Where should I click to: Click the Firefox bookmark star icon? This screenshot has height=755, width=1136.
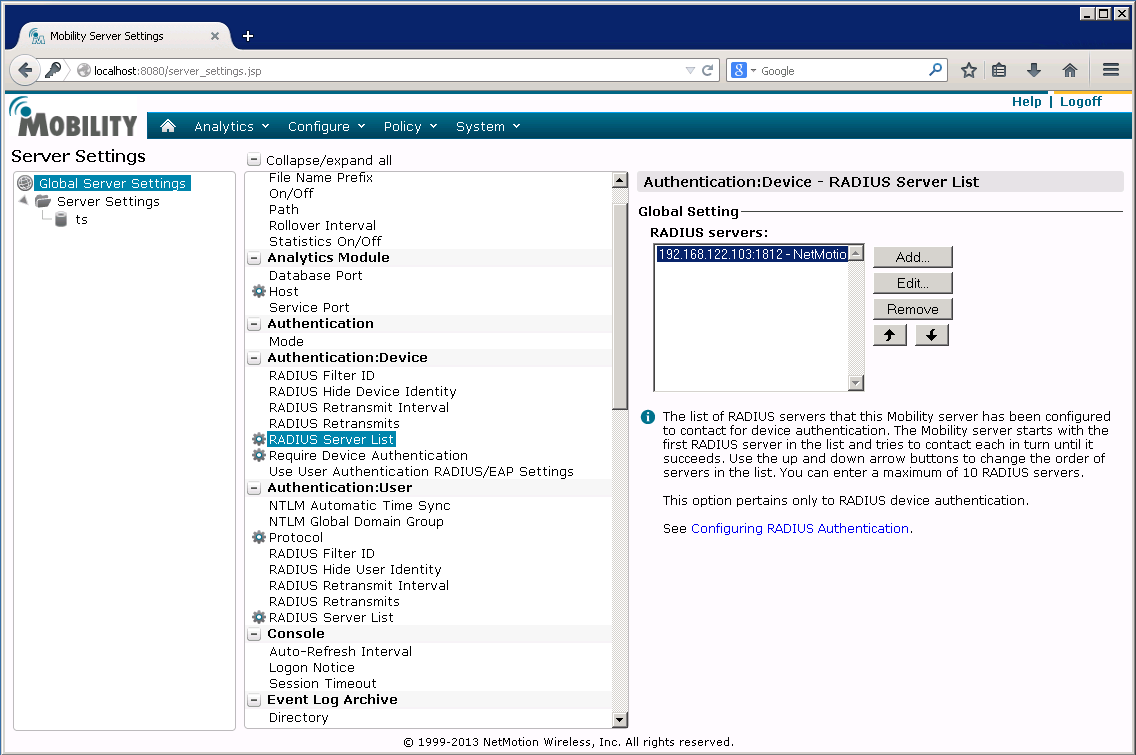coord(968,70)
